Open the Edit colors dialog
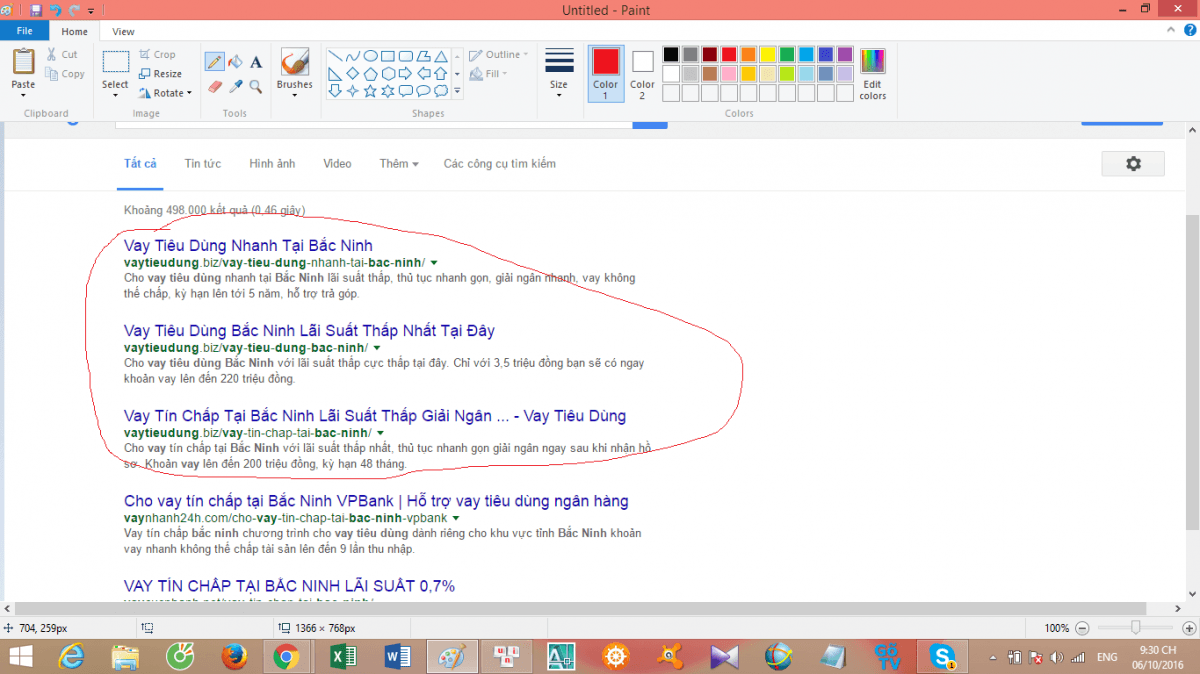The height and width of the screenshot is (674, 1200). [873, 74]
